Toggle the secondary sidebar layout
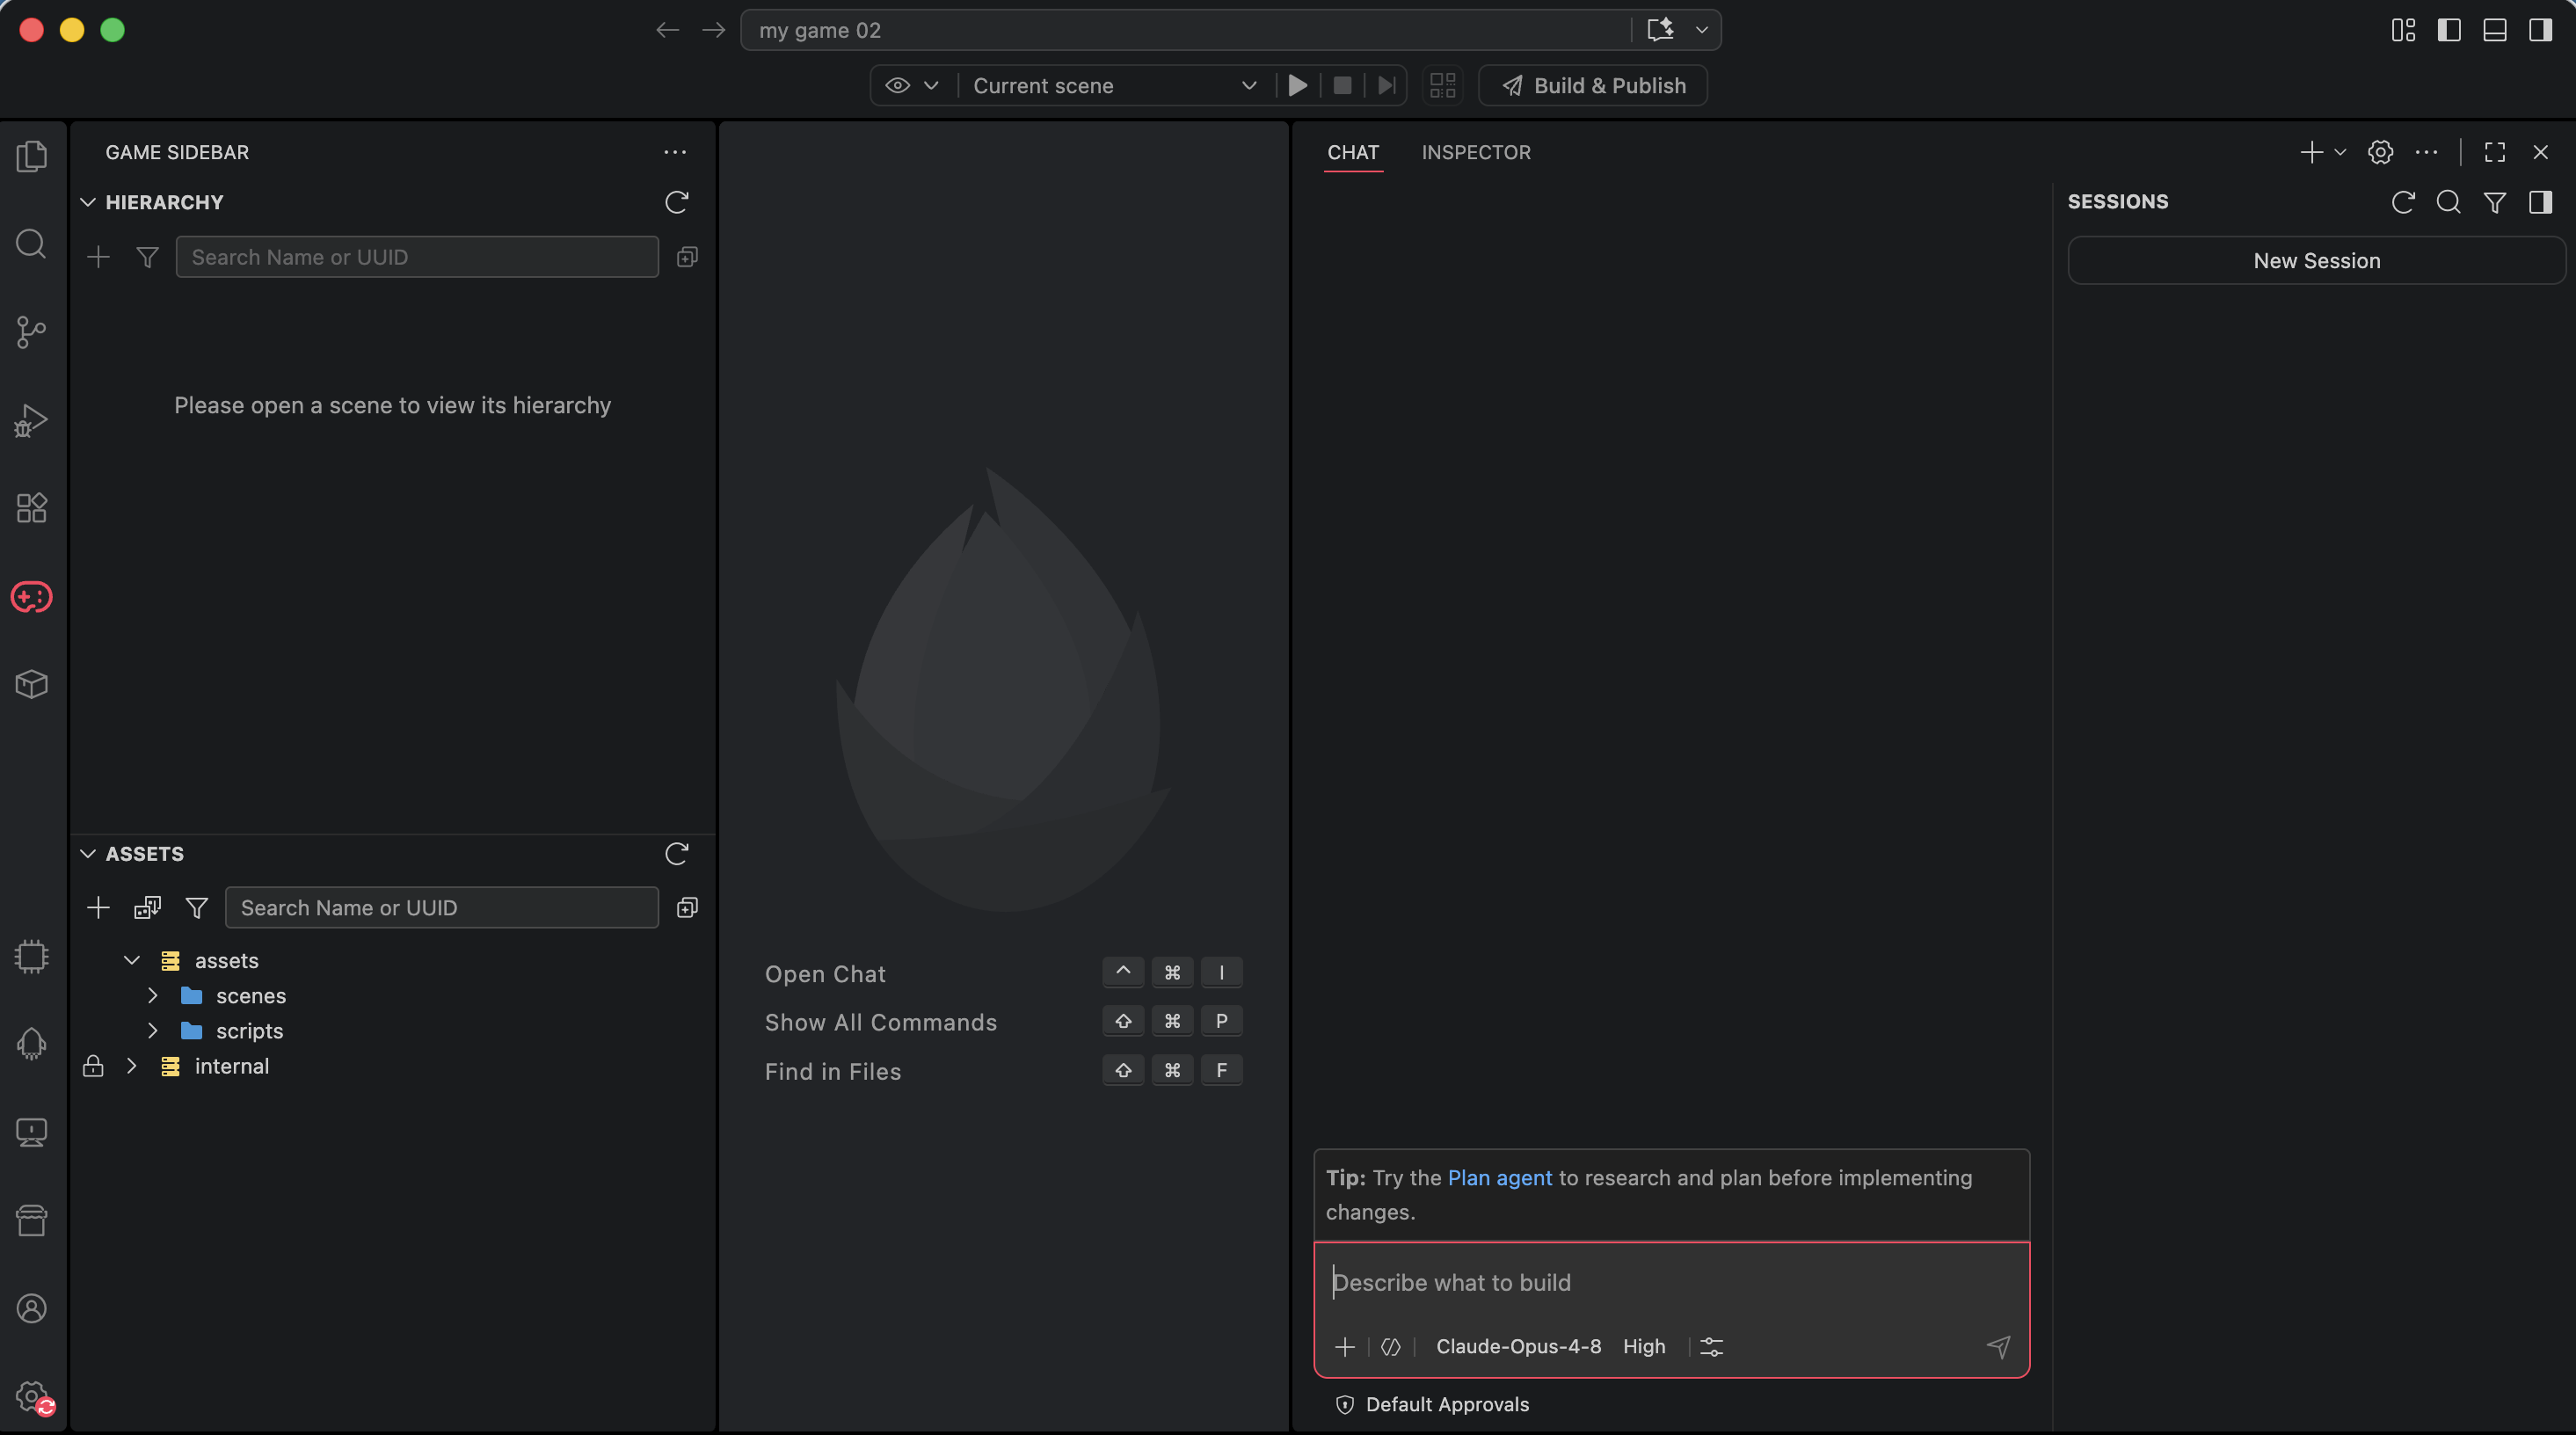 point(2541,30)
